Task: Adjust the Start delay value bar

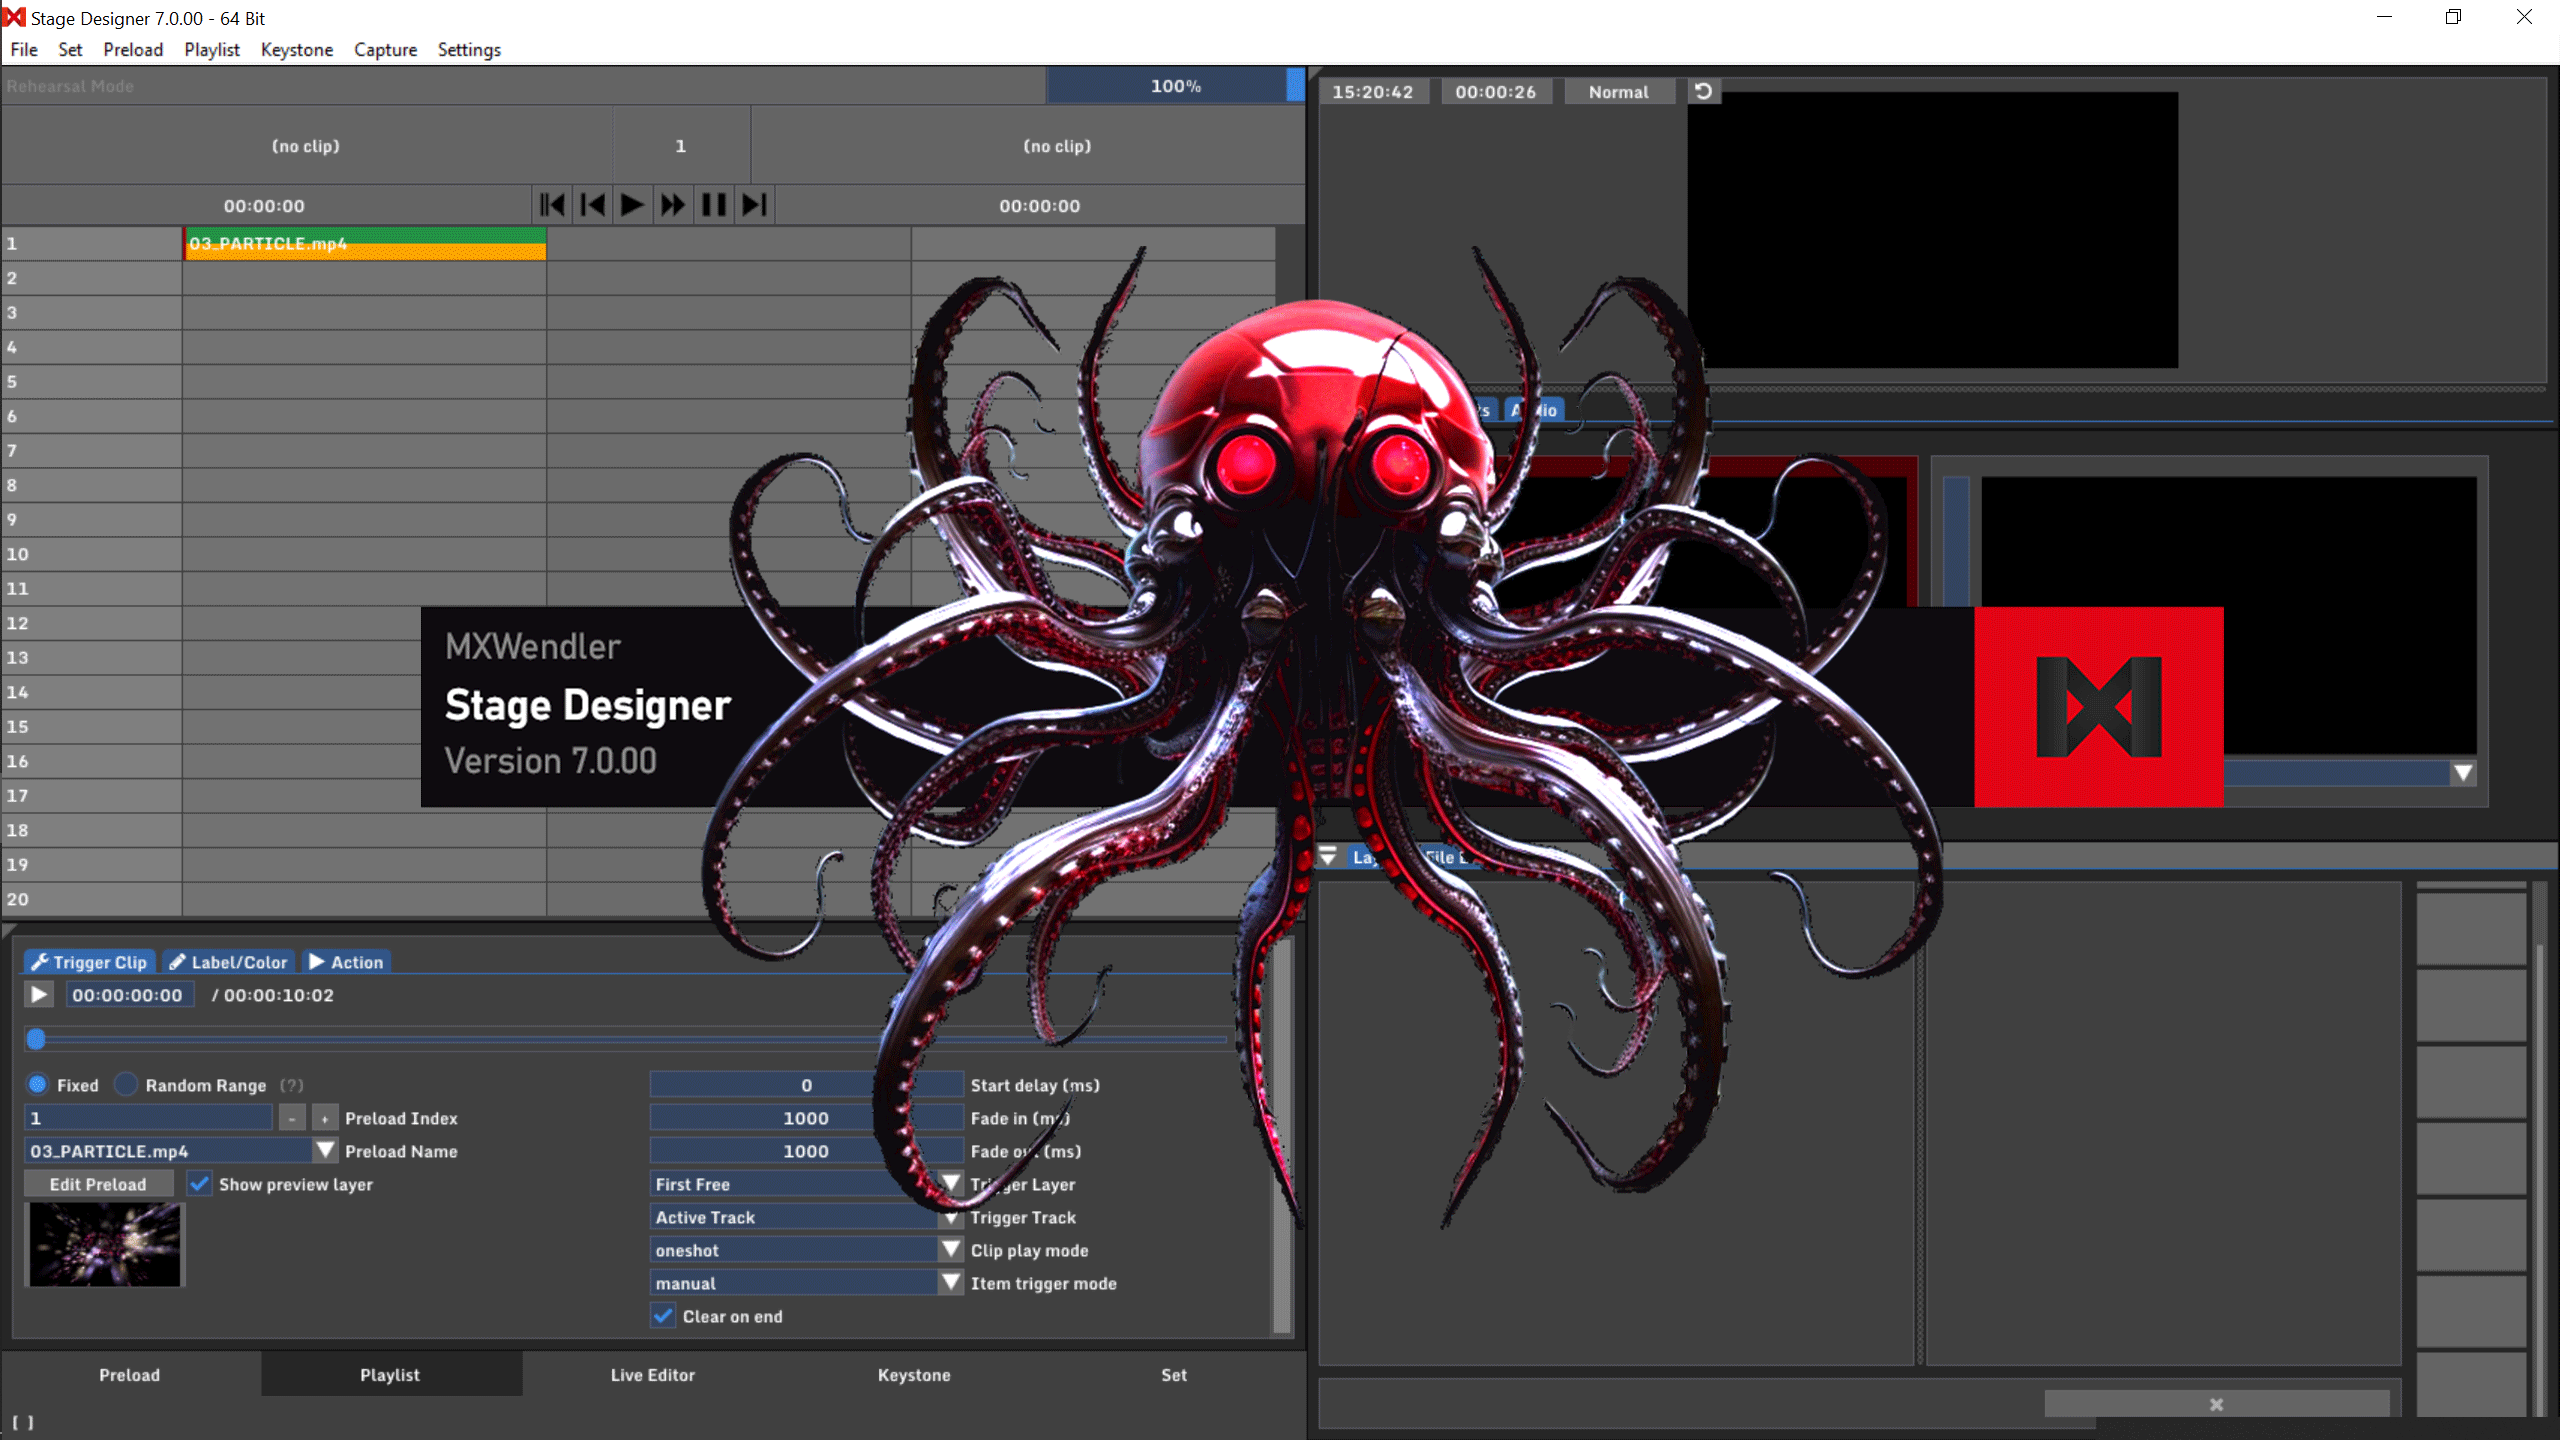Action: [806, 1085]
